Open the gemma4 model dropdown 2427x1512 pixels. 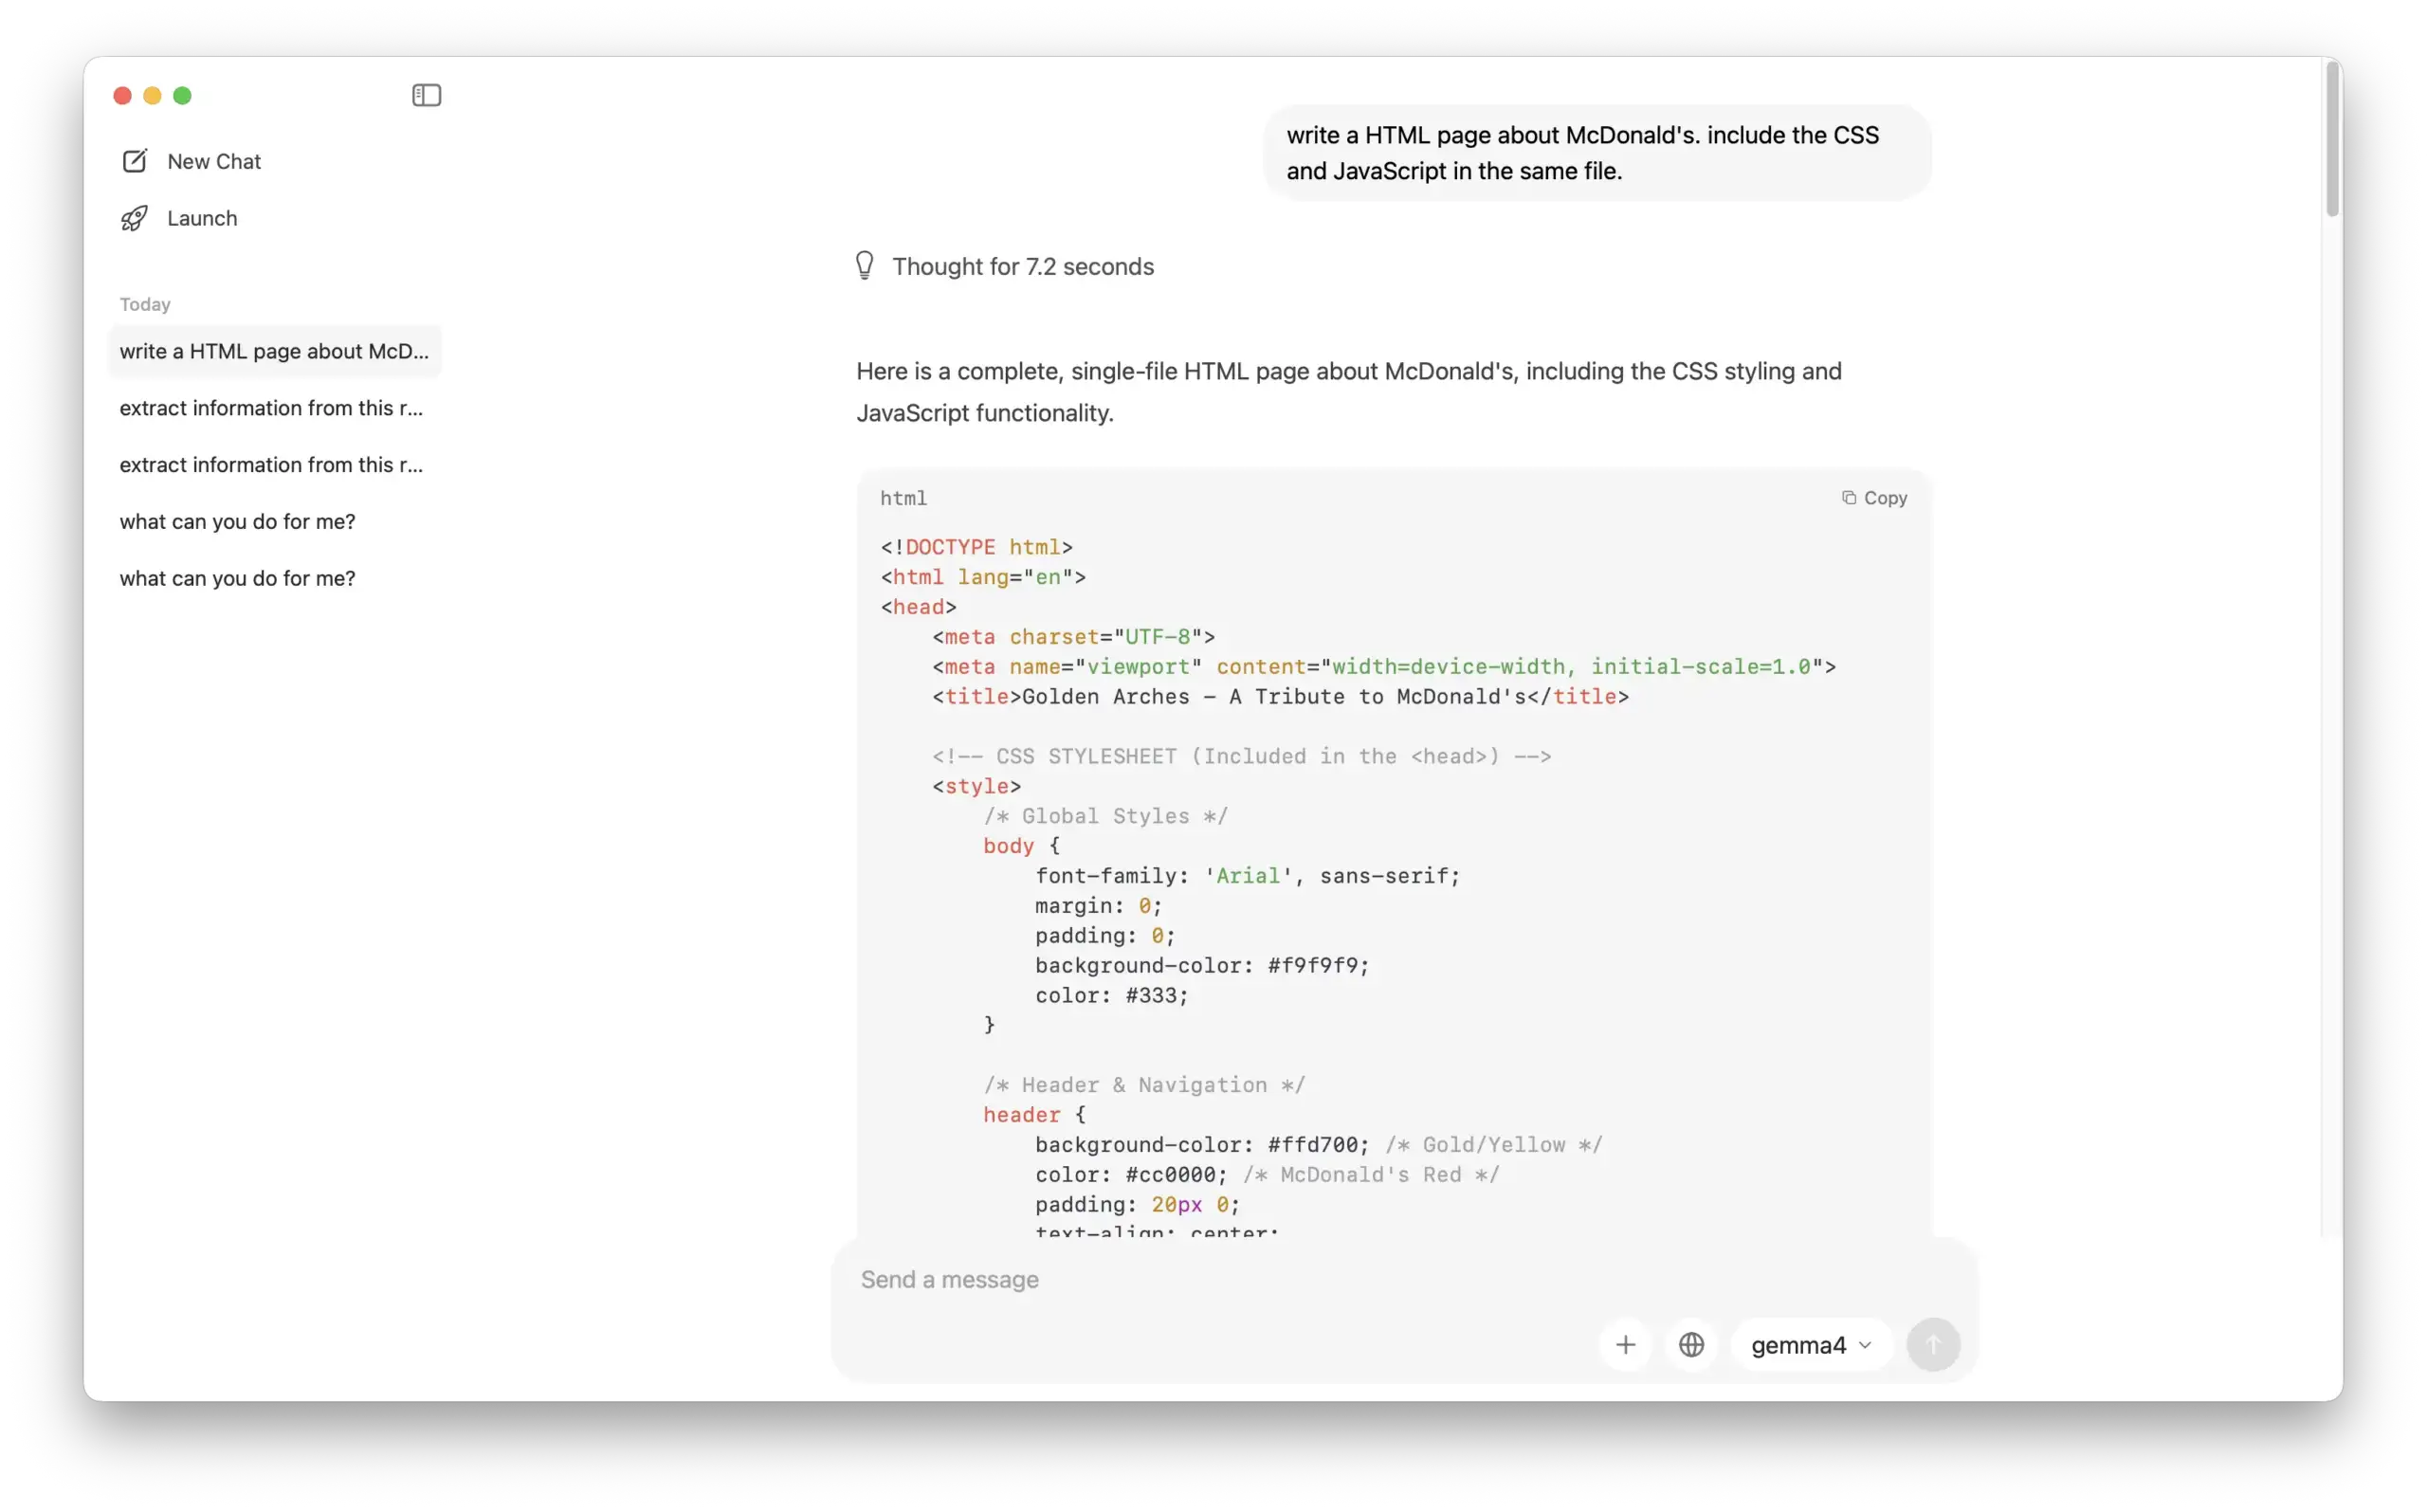pyautogui.click(x=1798, y=1345)
